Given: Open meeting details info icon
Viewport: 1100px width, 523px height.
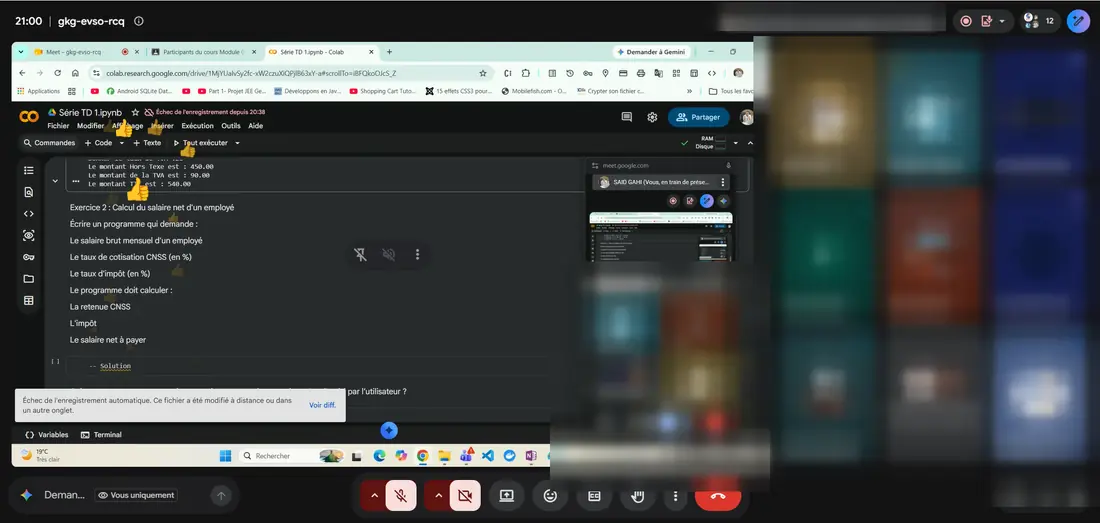Looking at the screenshot, I should pos(139,21).
